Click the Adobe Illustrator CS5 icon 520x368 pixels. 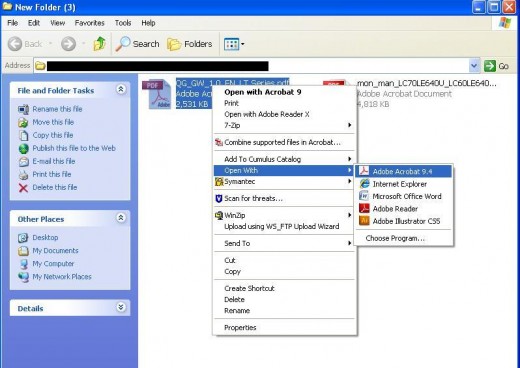coord(364,221)
